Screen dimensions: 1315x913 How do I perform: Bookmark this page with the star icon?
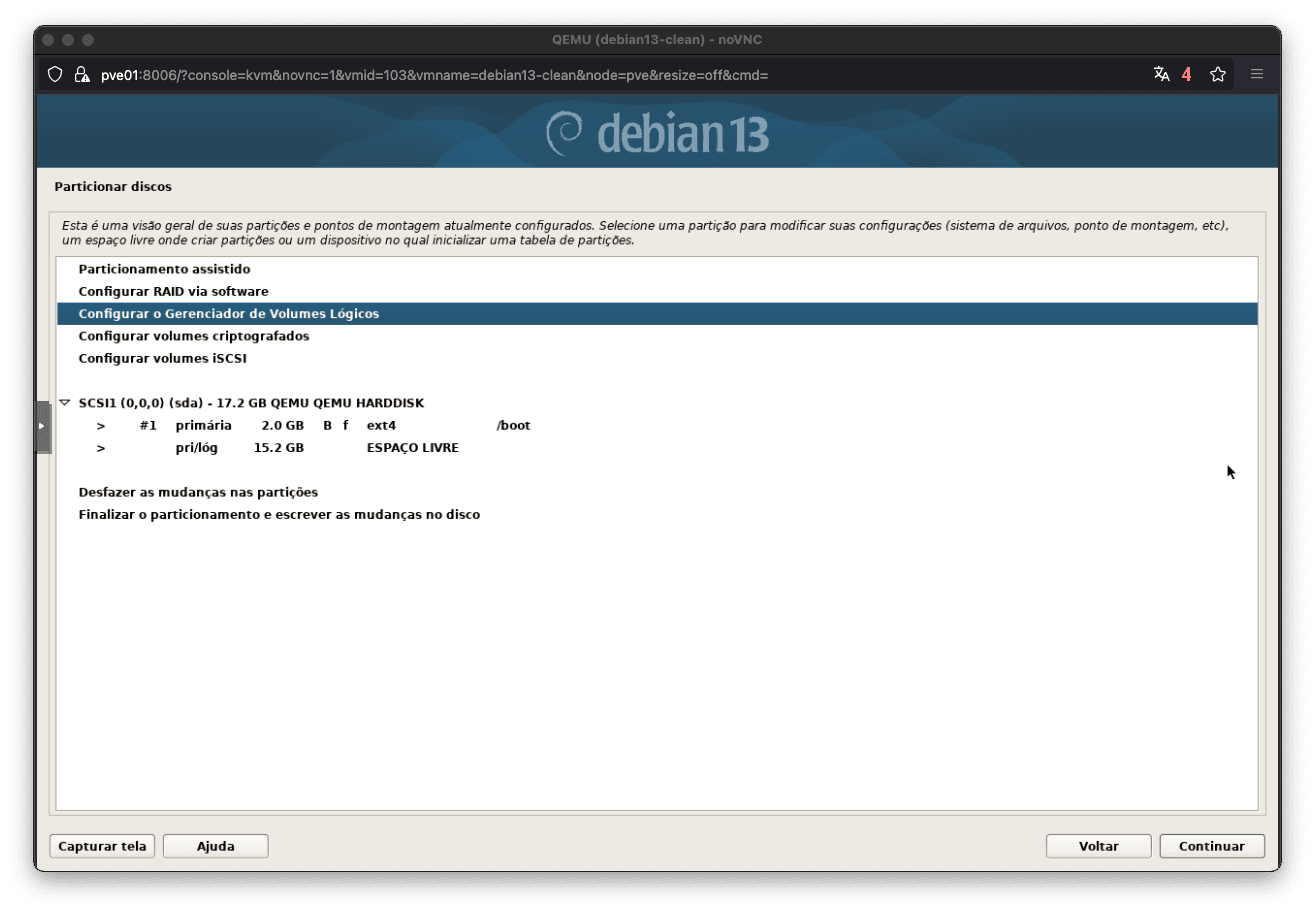tap(1218, 74)
